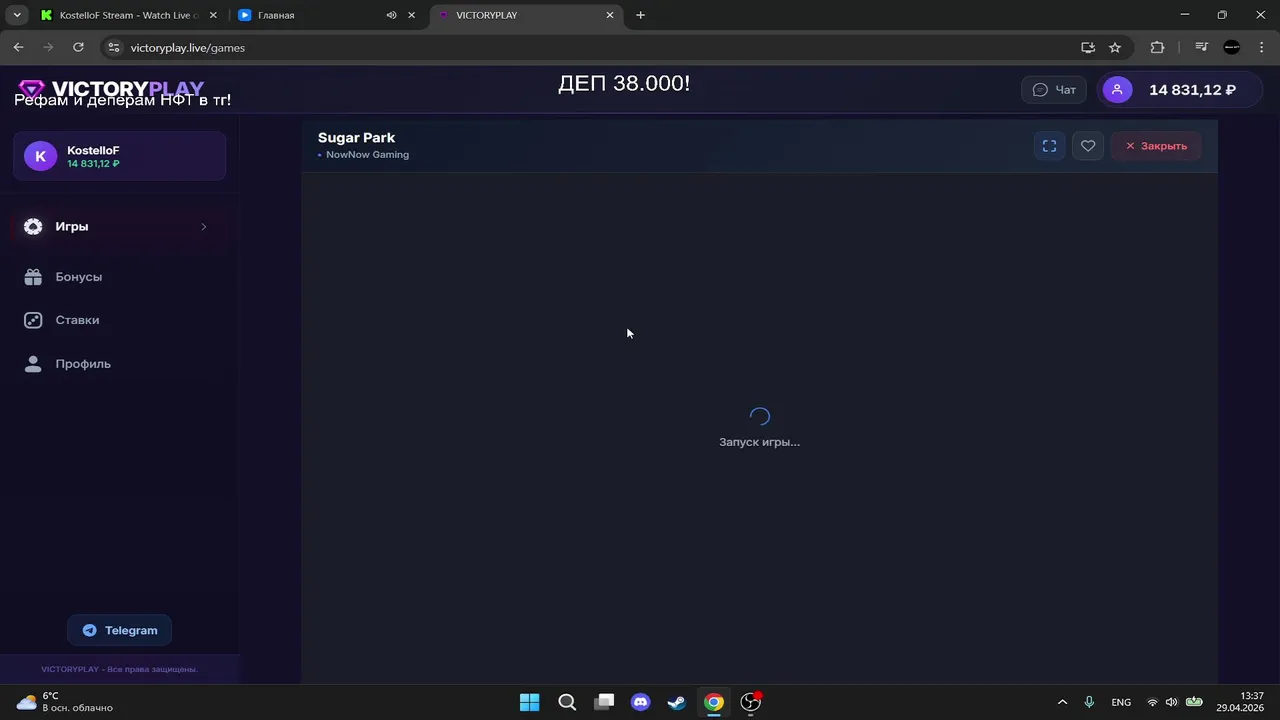This screenshot has height=720, width=1280.
Task: Open the media controls icon
Action: pos(1201,47)
